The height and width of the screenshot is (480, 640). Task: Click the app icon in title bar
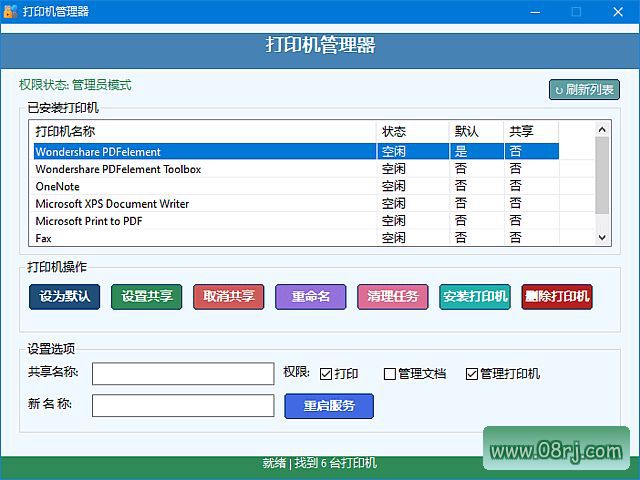coord(10,11)
